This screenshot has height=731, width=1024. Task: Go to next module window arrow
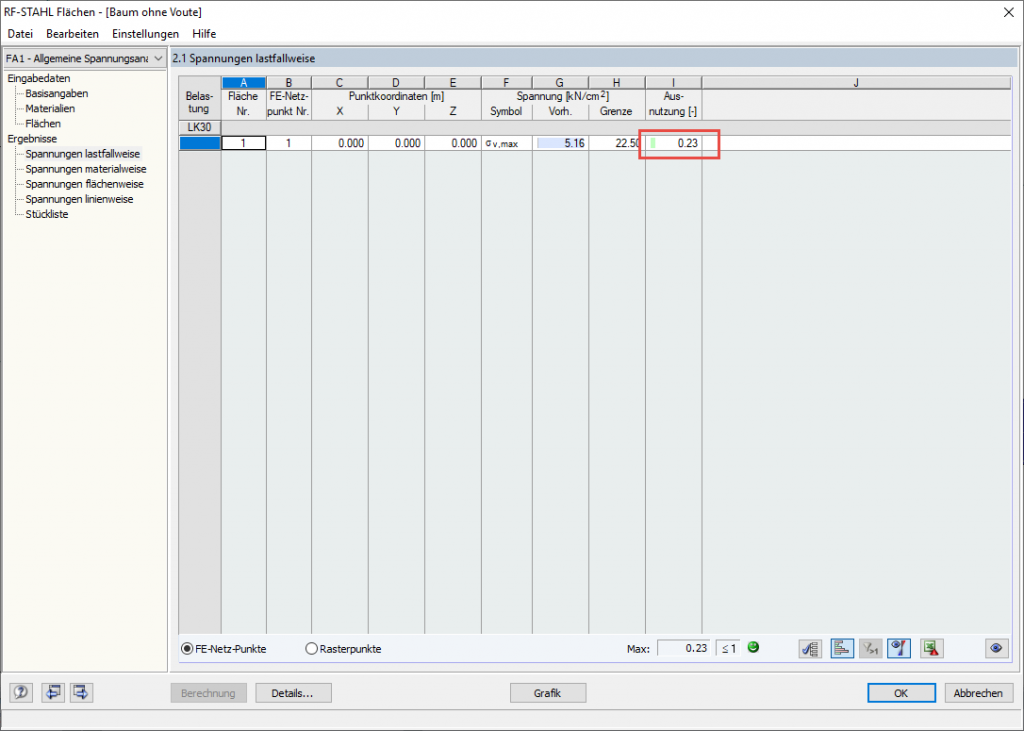[x=81, y=692]
